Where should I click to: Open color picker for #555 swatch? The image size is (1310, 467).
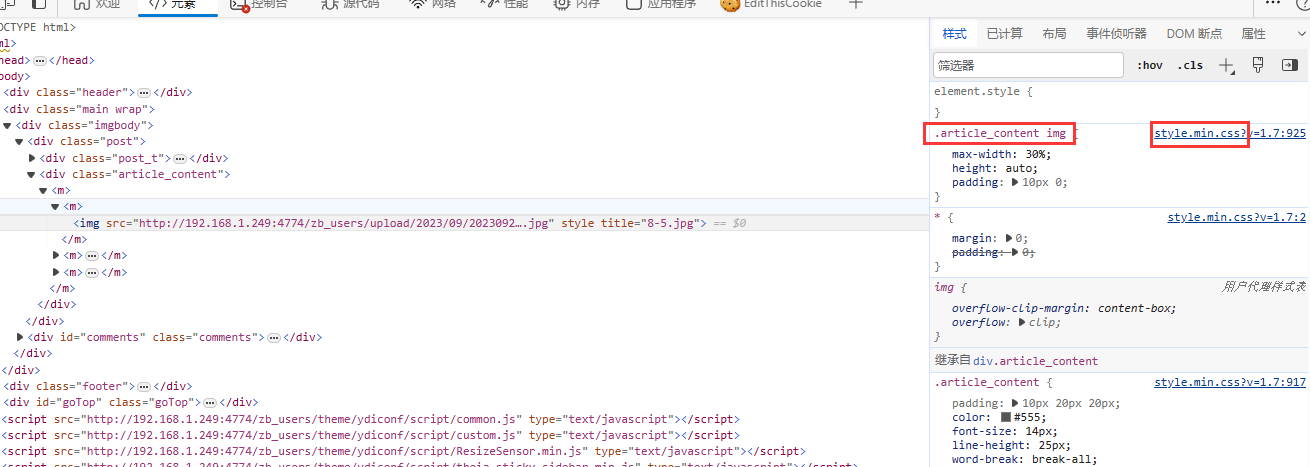[x=1006, y=417]
